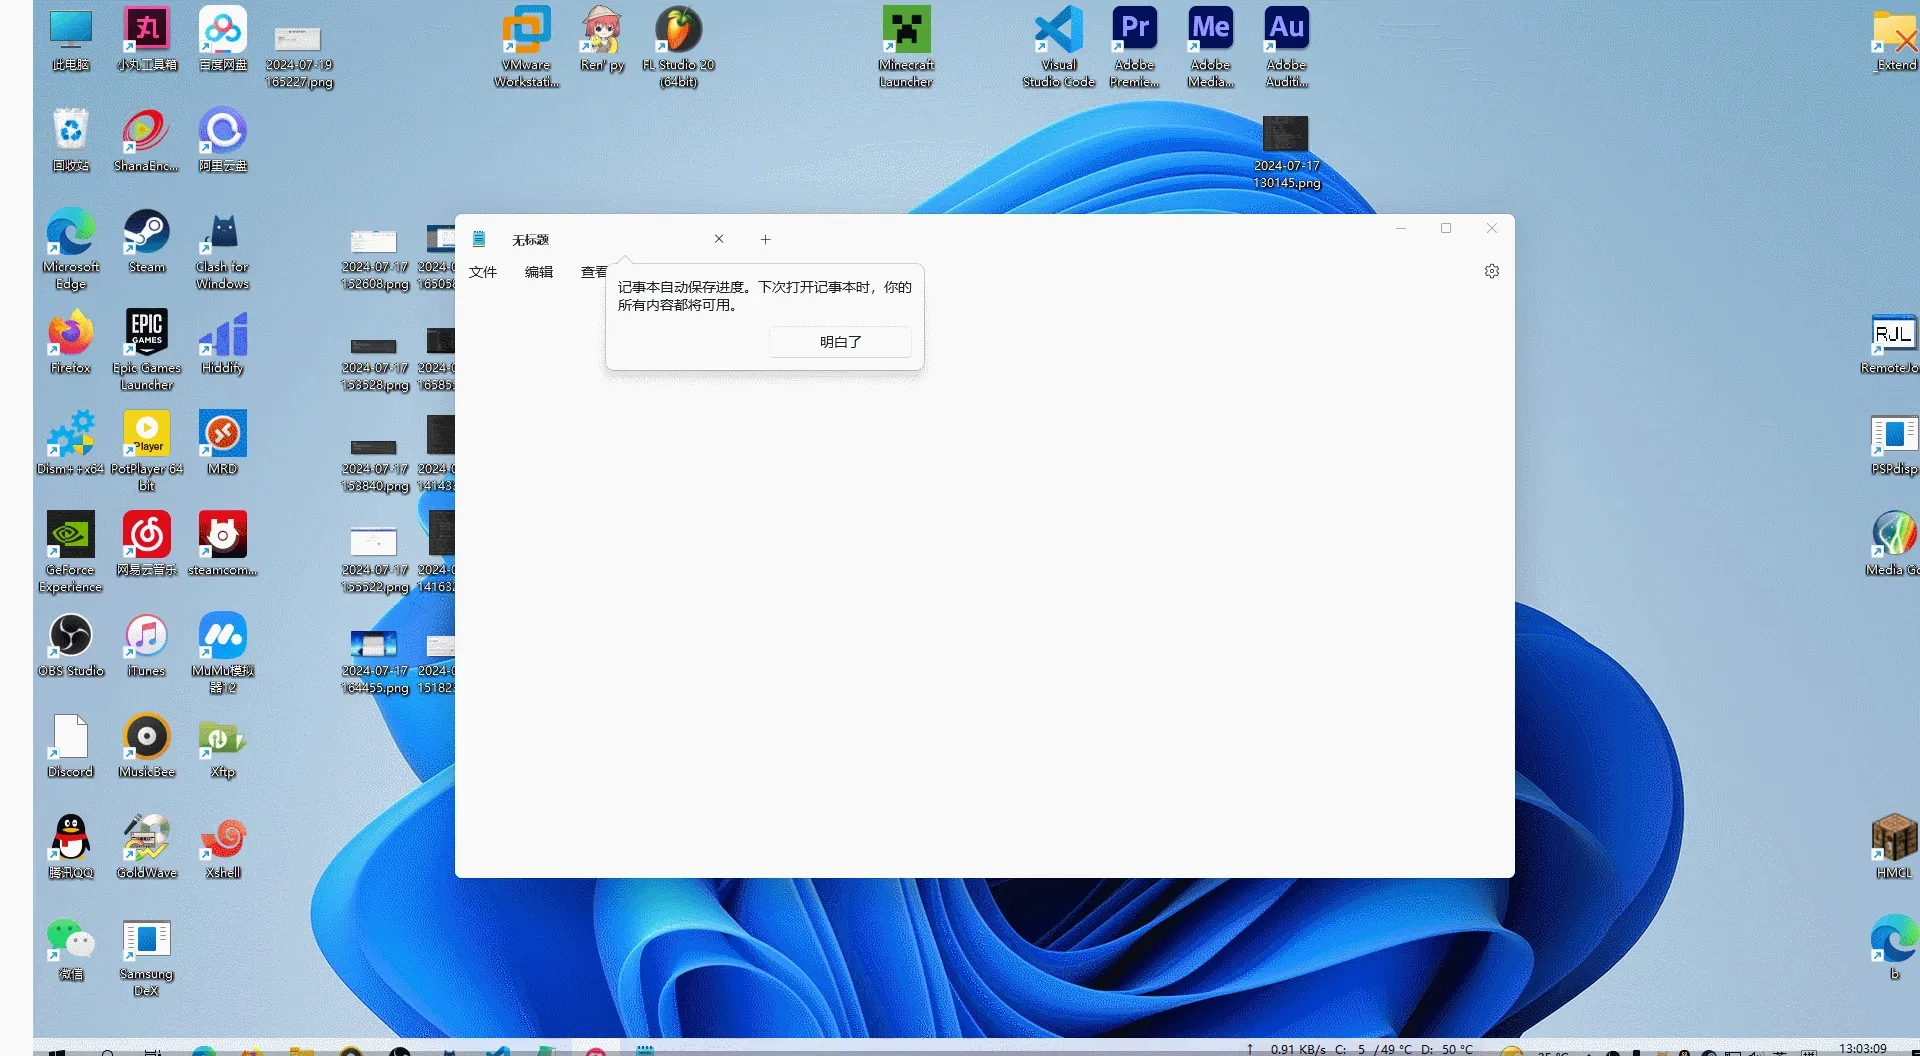The width and height of the screenshot is (1920, 1056).
Task: Add a new Notepad tab
Action: pos(765,240)
